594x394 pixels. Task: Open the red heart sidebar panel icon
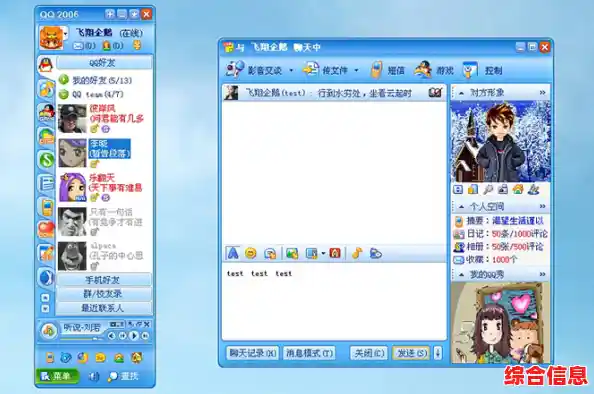47,230
